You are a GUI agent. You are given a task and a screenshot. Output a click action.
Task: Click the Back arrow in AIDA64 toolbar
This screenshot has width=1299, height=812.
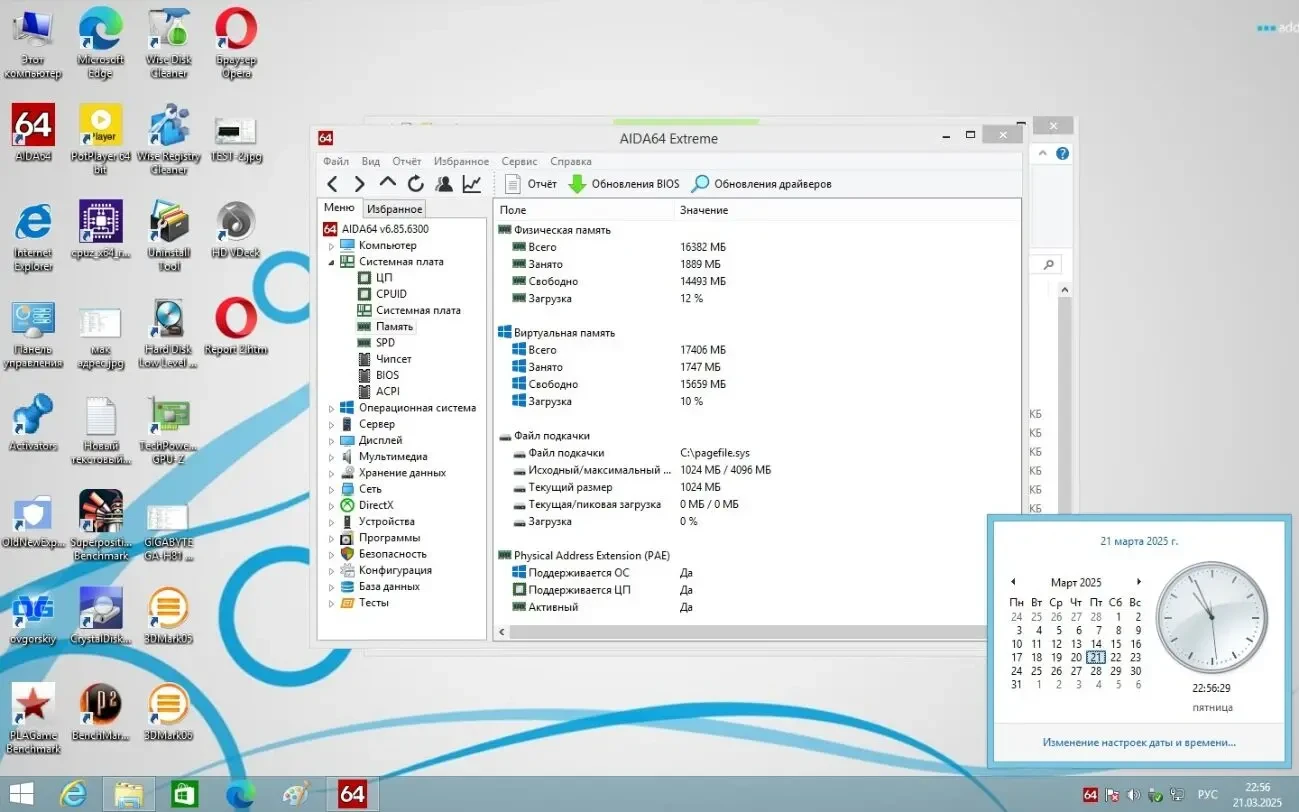(333, 184)
